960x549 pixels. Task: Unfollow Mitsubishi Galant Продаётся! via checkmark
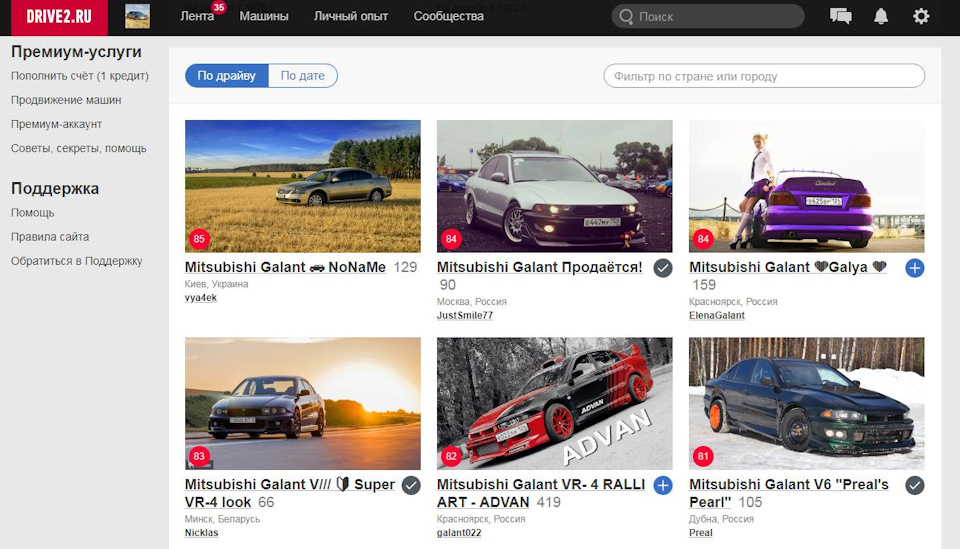pos(662,268)
